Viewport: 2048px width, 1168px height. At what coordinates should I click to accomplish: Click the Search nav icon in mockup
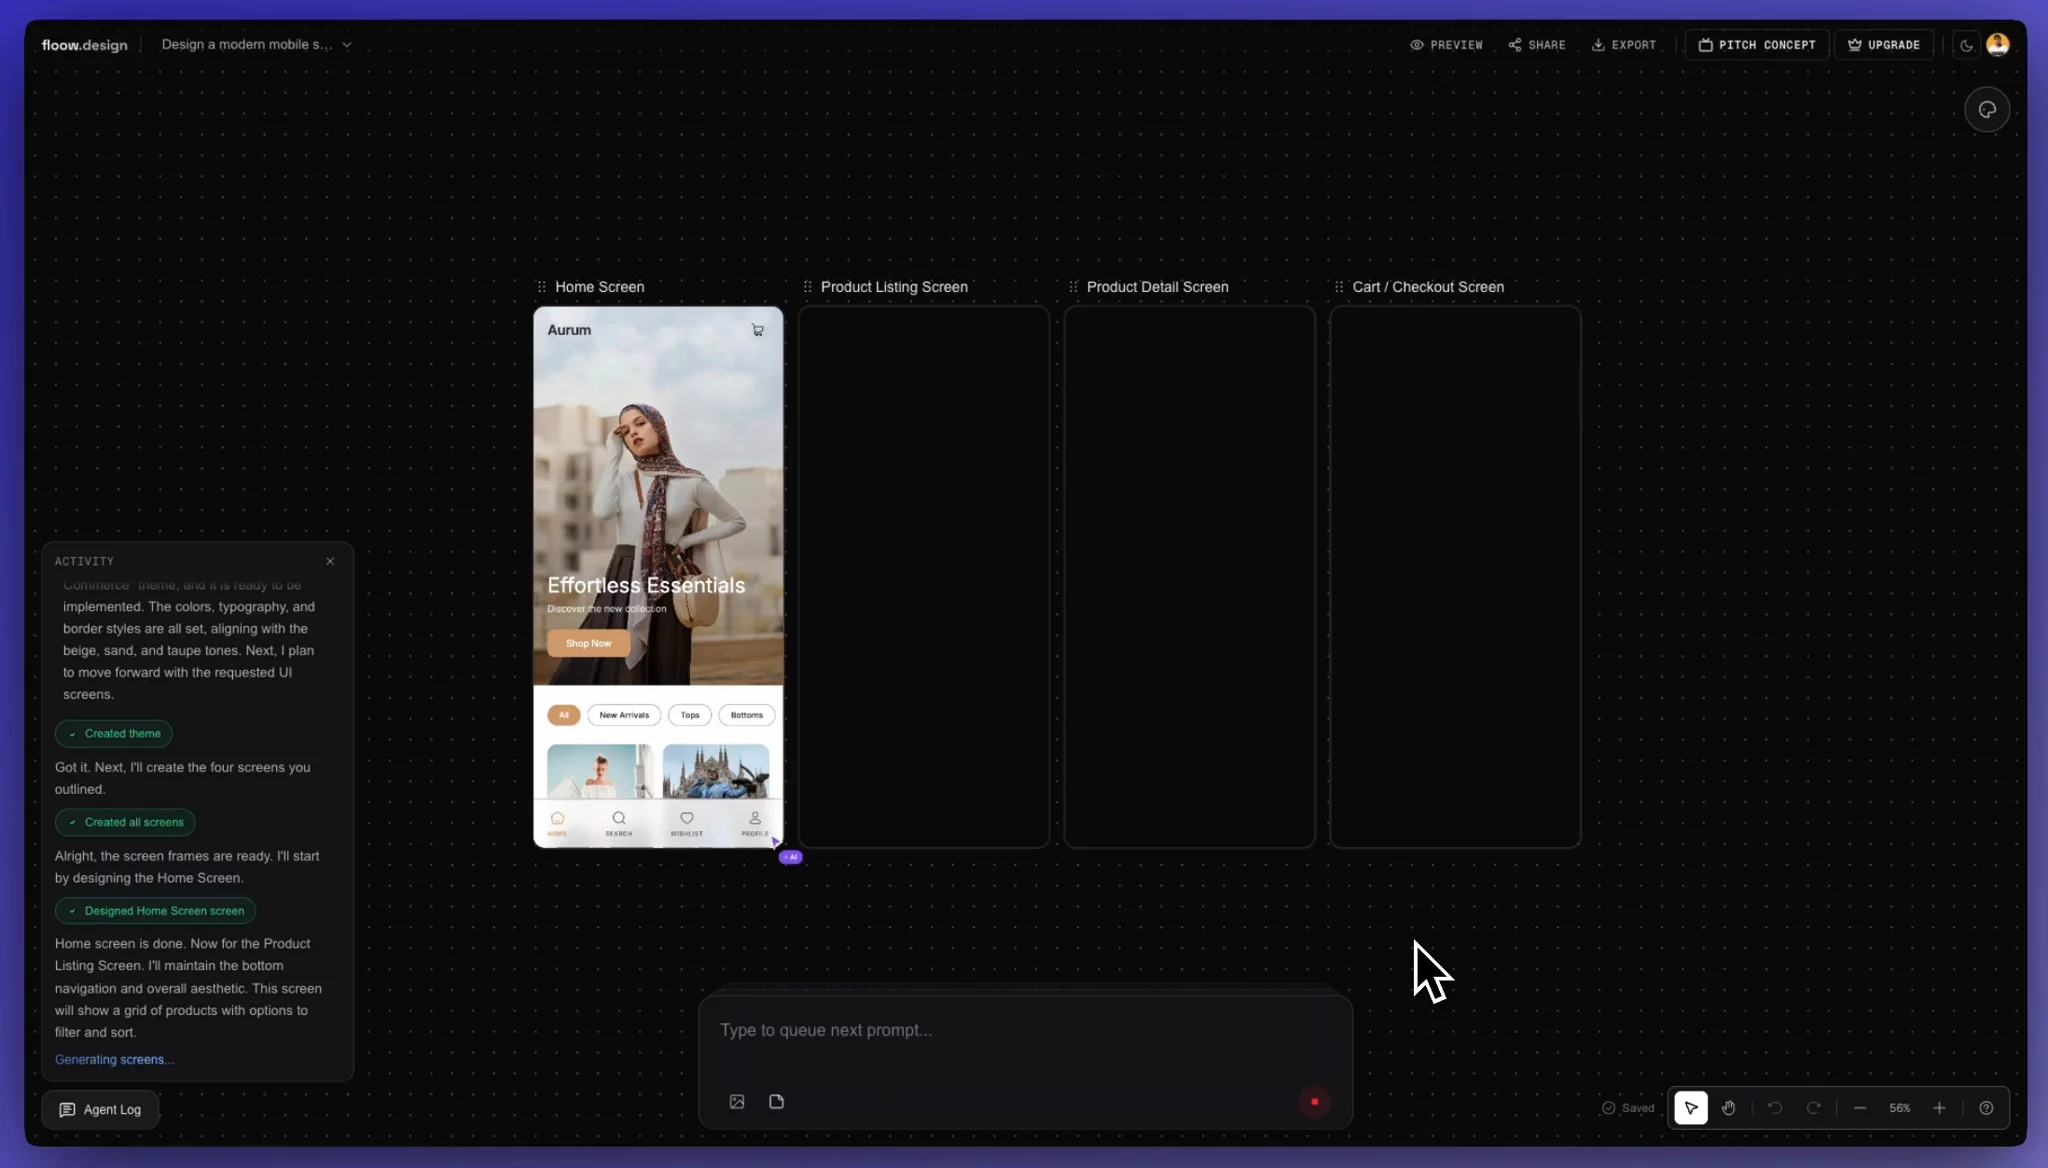pyautogui.click(x=619, y=823)
